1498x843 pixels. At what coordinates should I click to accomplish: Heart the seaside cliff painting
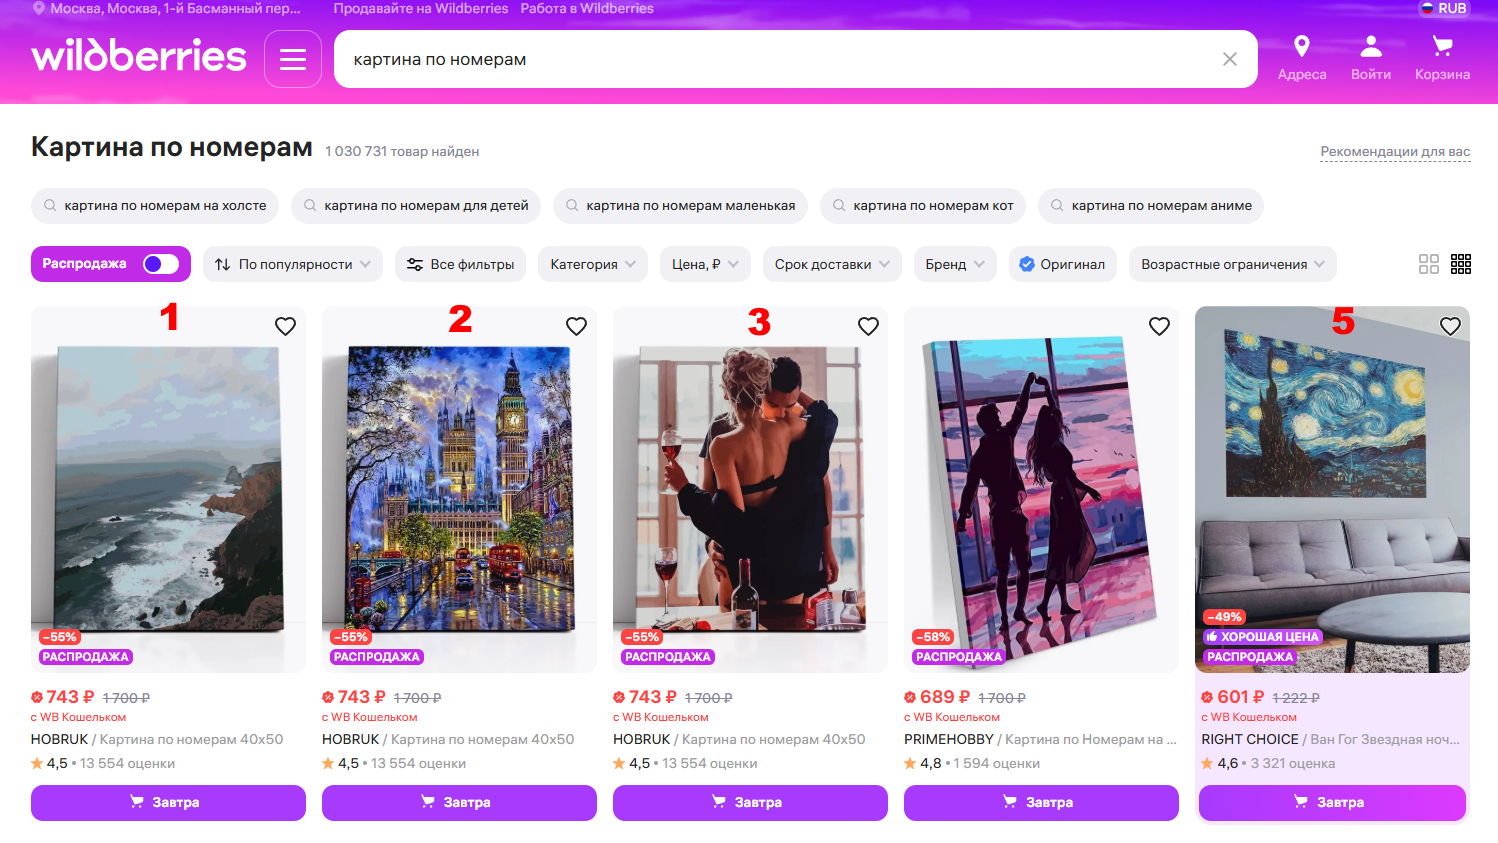tap(285, 326)
